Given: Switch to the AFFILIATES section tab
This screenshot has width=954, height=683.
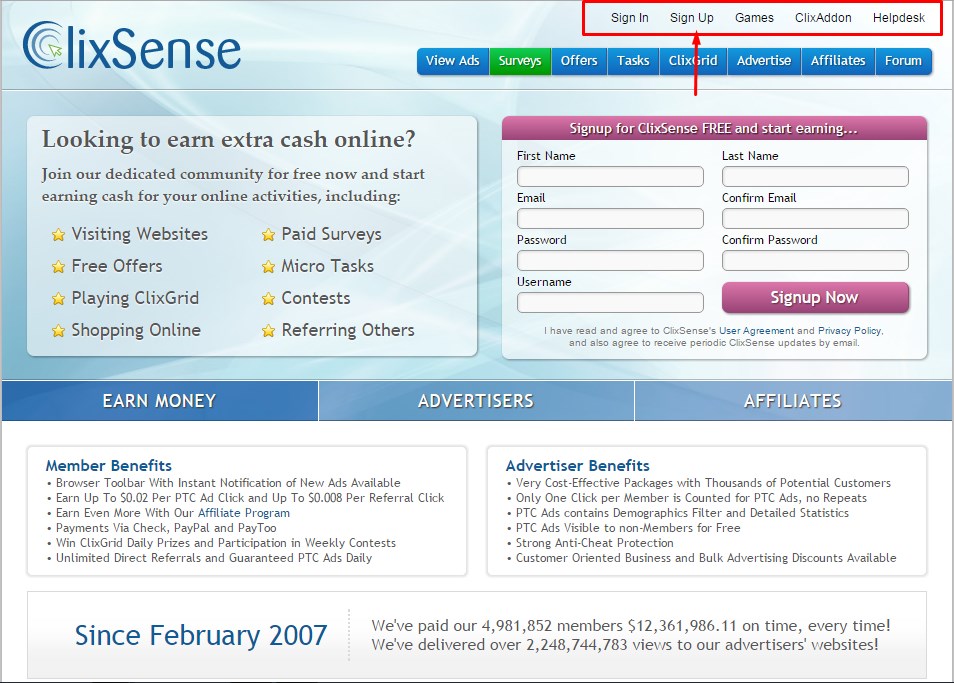Looking at the screenshot, I should coord(793,401).
